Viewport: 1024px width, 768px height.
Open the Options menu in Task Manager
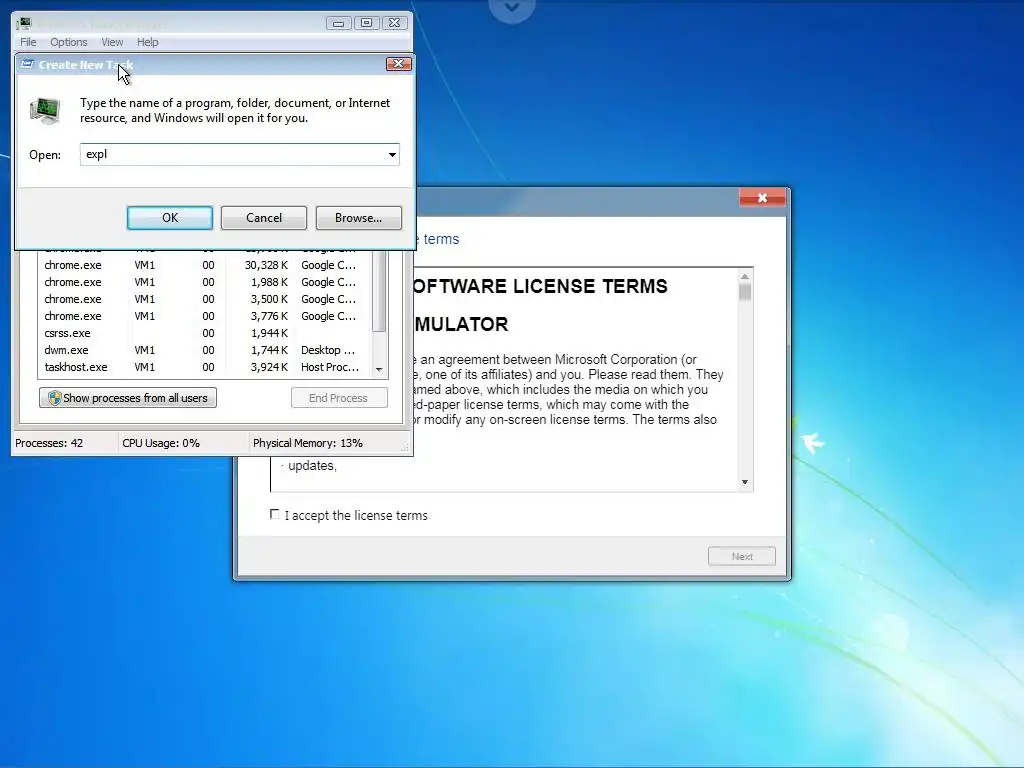[x=69, y=42]
